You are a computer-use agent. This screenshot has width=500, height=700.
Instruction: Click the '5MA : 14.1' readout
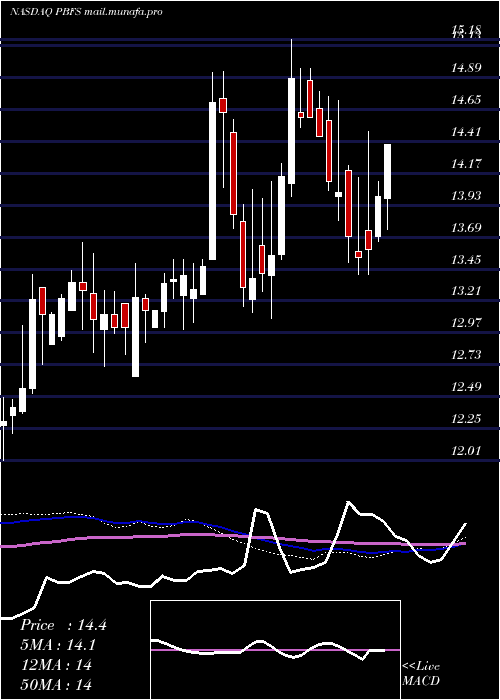click(58, 645)
